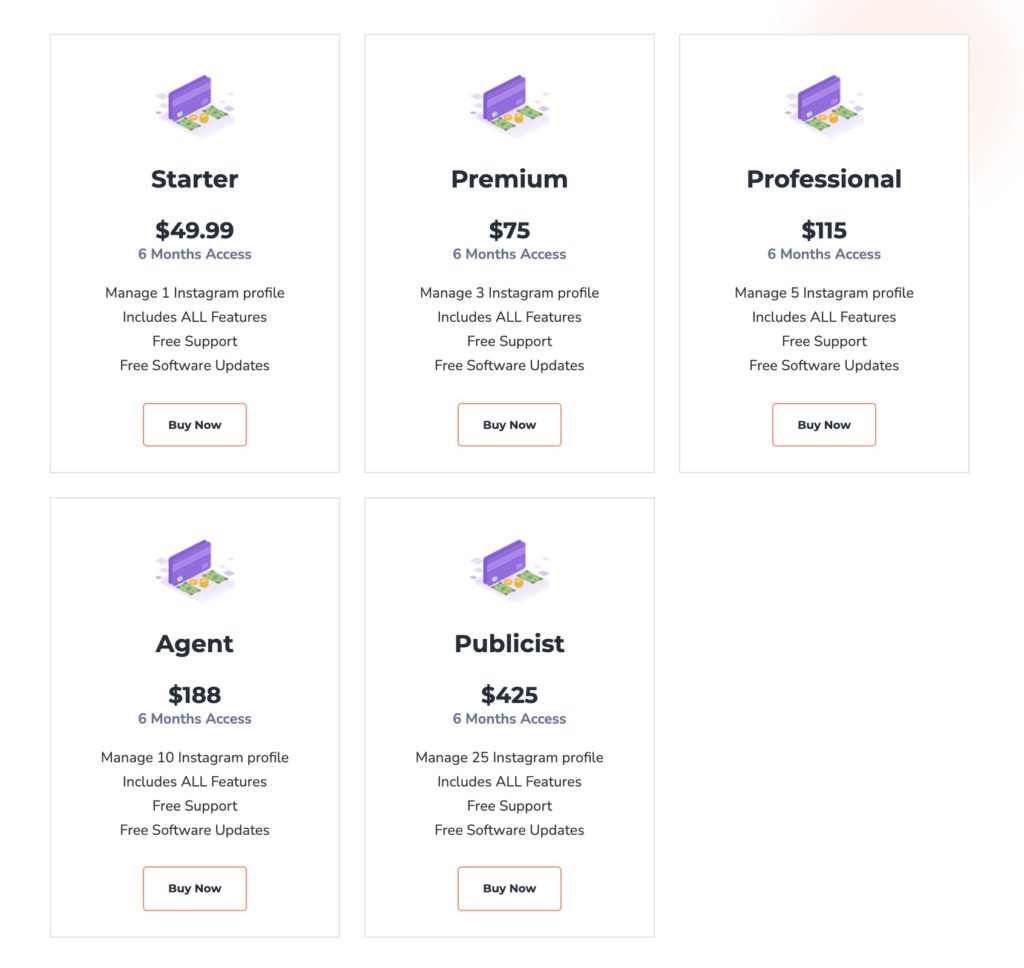Select the Premium plan heading

pyautogui.click(x=509, y=179)
